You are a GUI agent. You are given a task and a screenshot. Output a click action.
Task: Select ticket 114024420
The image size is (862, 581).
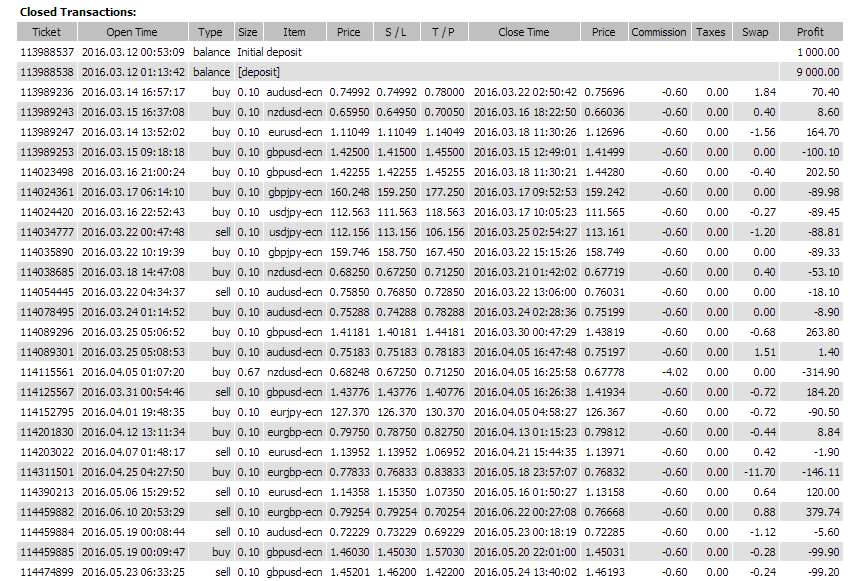pyautogui.click(x=47, y=212)
